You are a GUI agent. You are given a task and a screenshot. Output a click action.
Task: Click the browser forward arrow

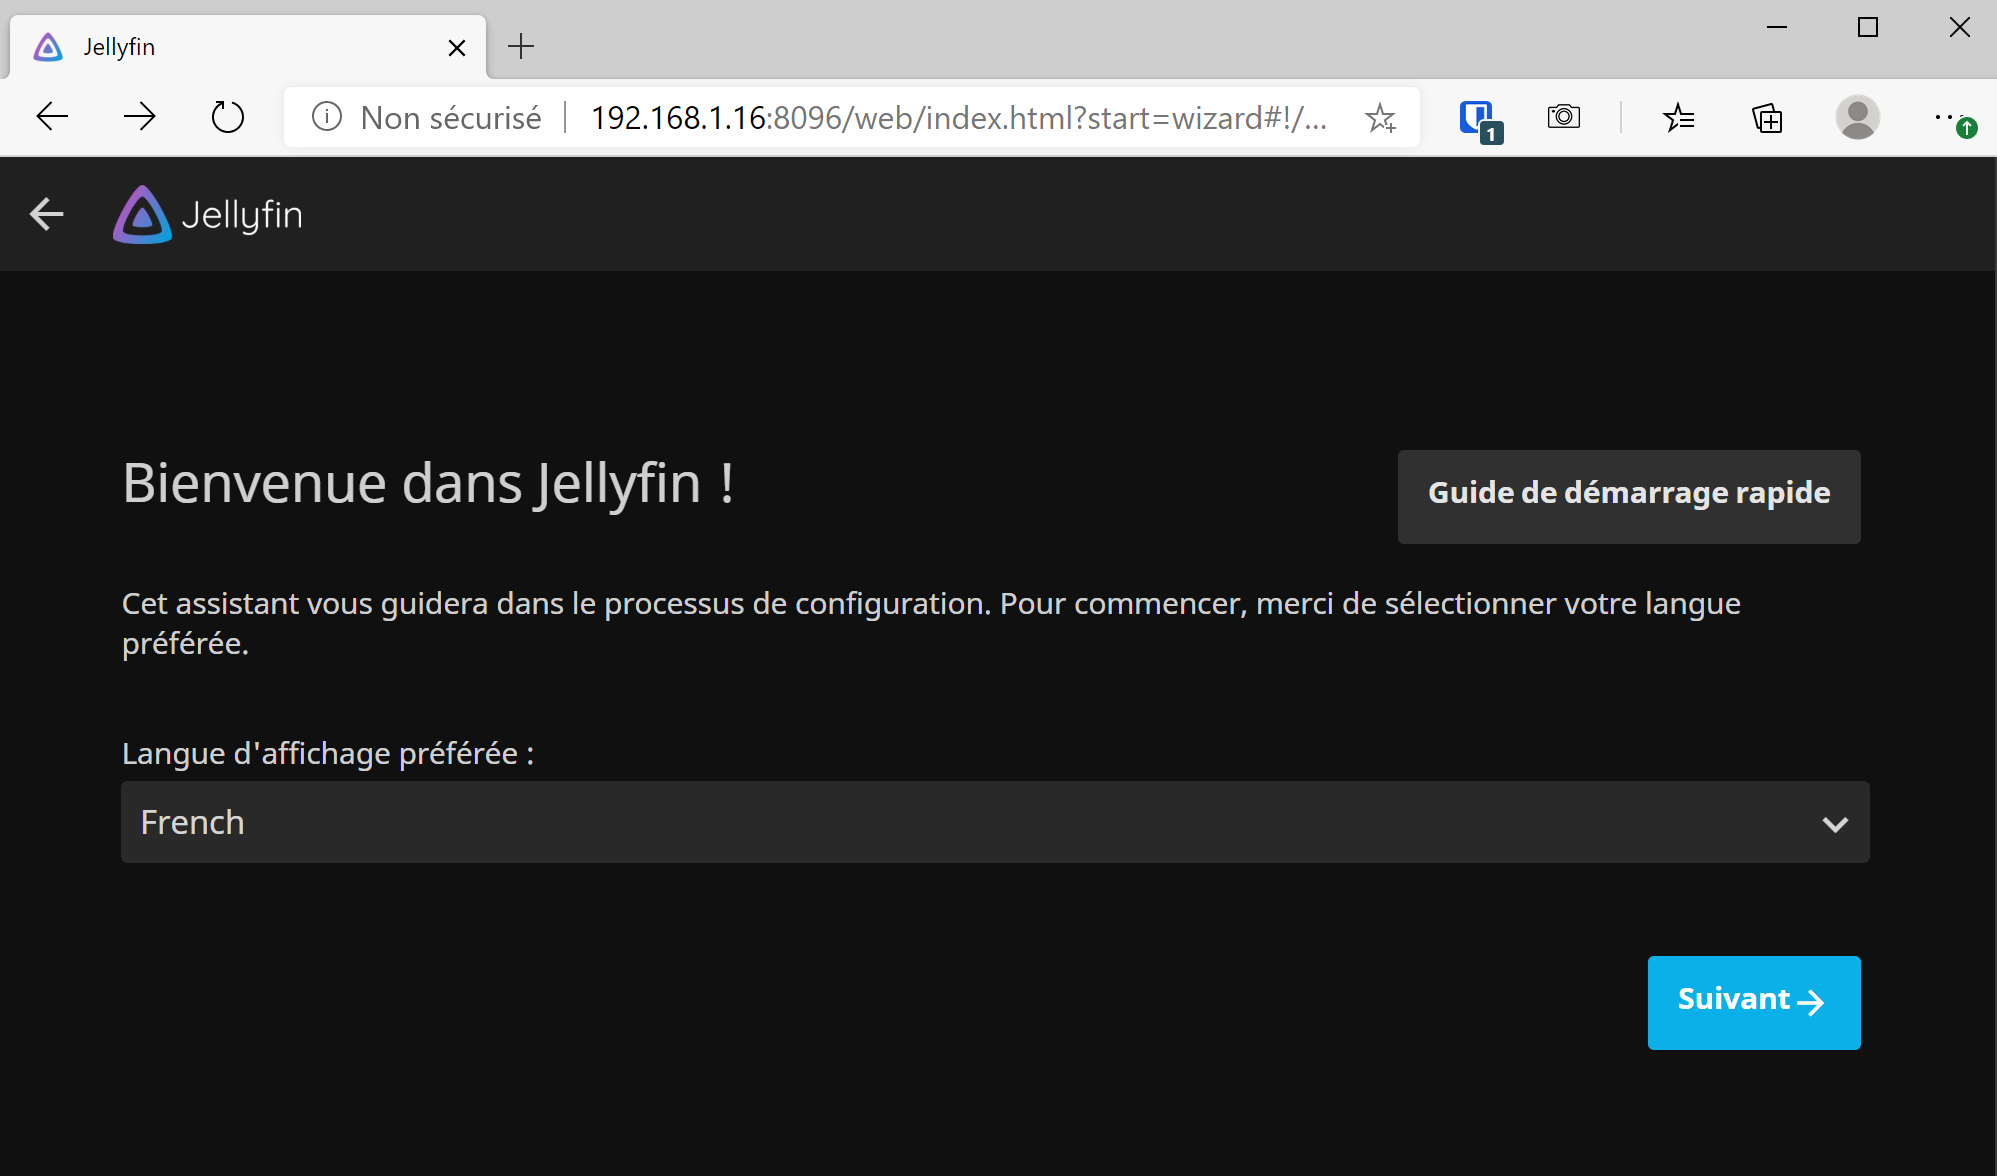(x=140, y=118)
